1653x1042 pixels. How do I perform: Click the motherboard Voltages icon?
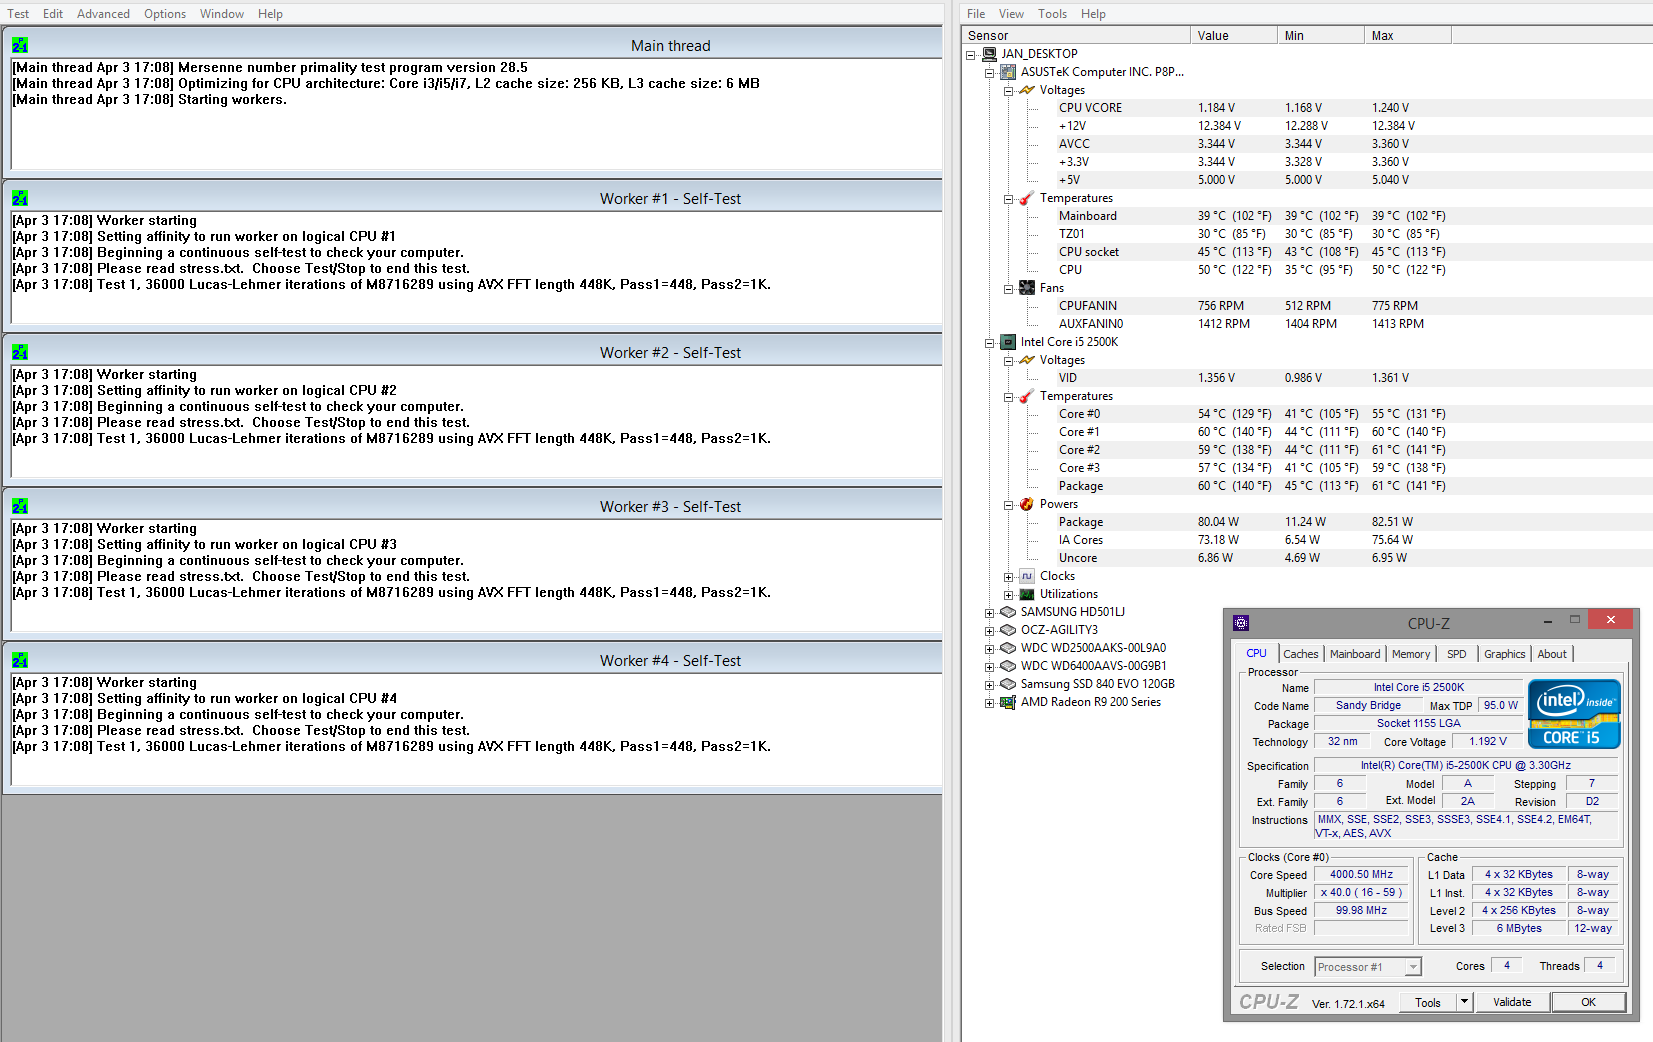1027,90
